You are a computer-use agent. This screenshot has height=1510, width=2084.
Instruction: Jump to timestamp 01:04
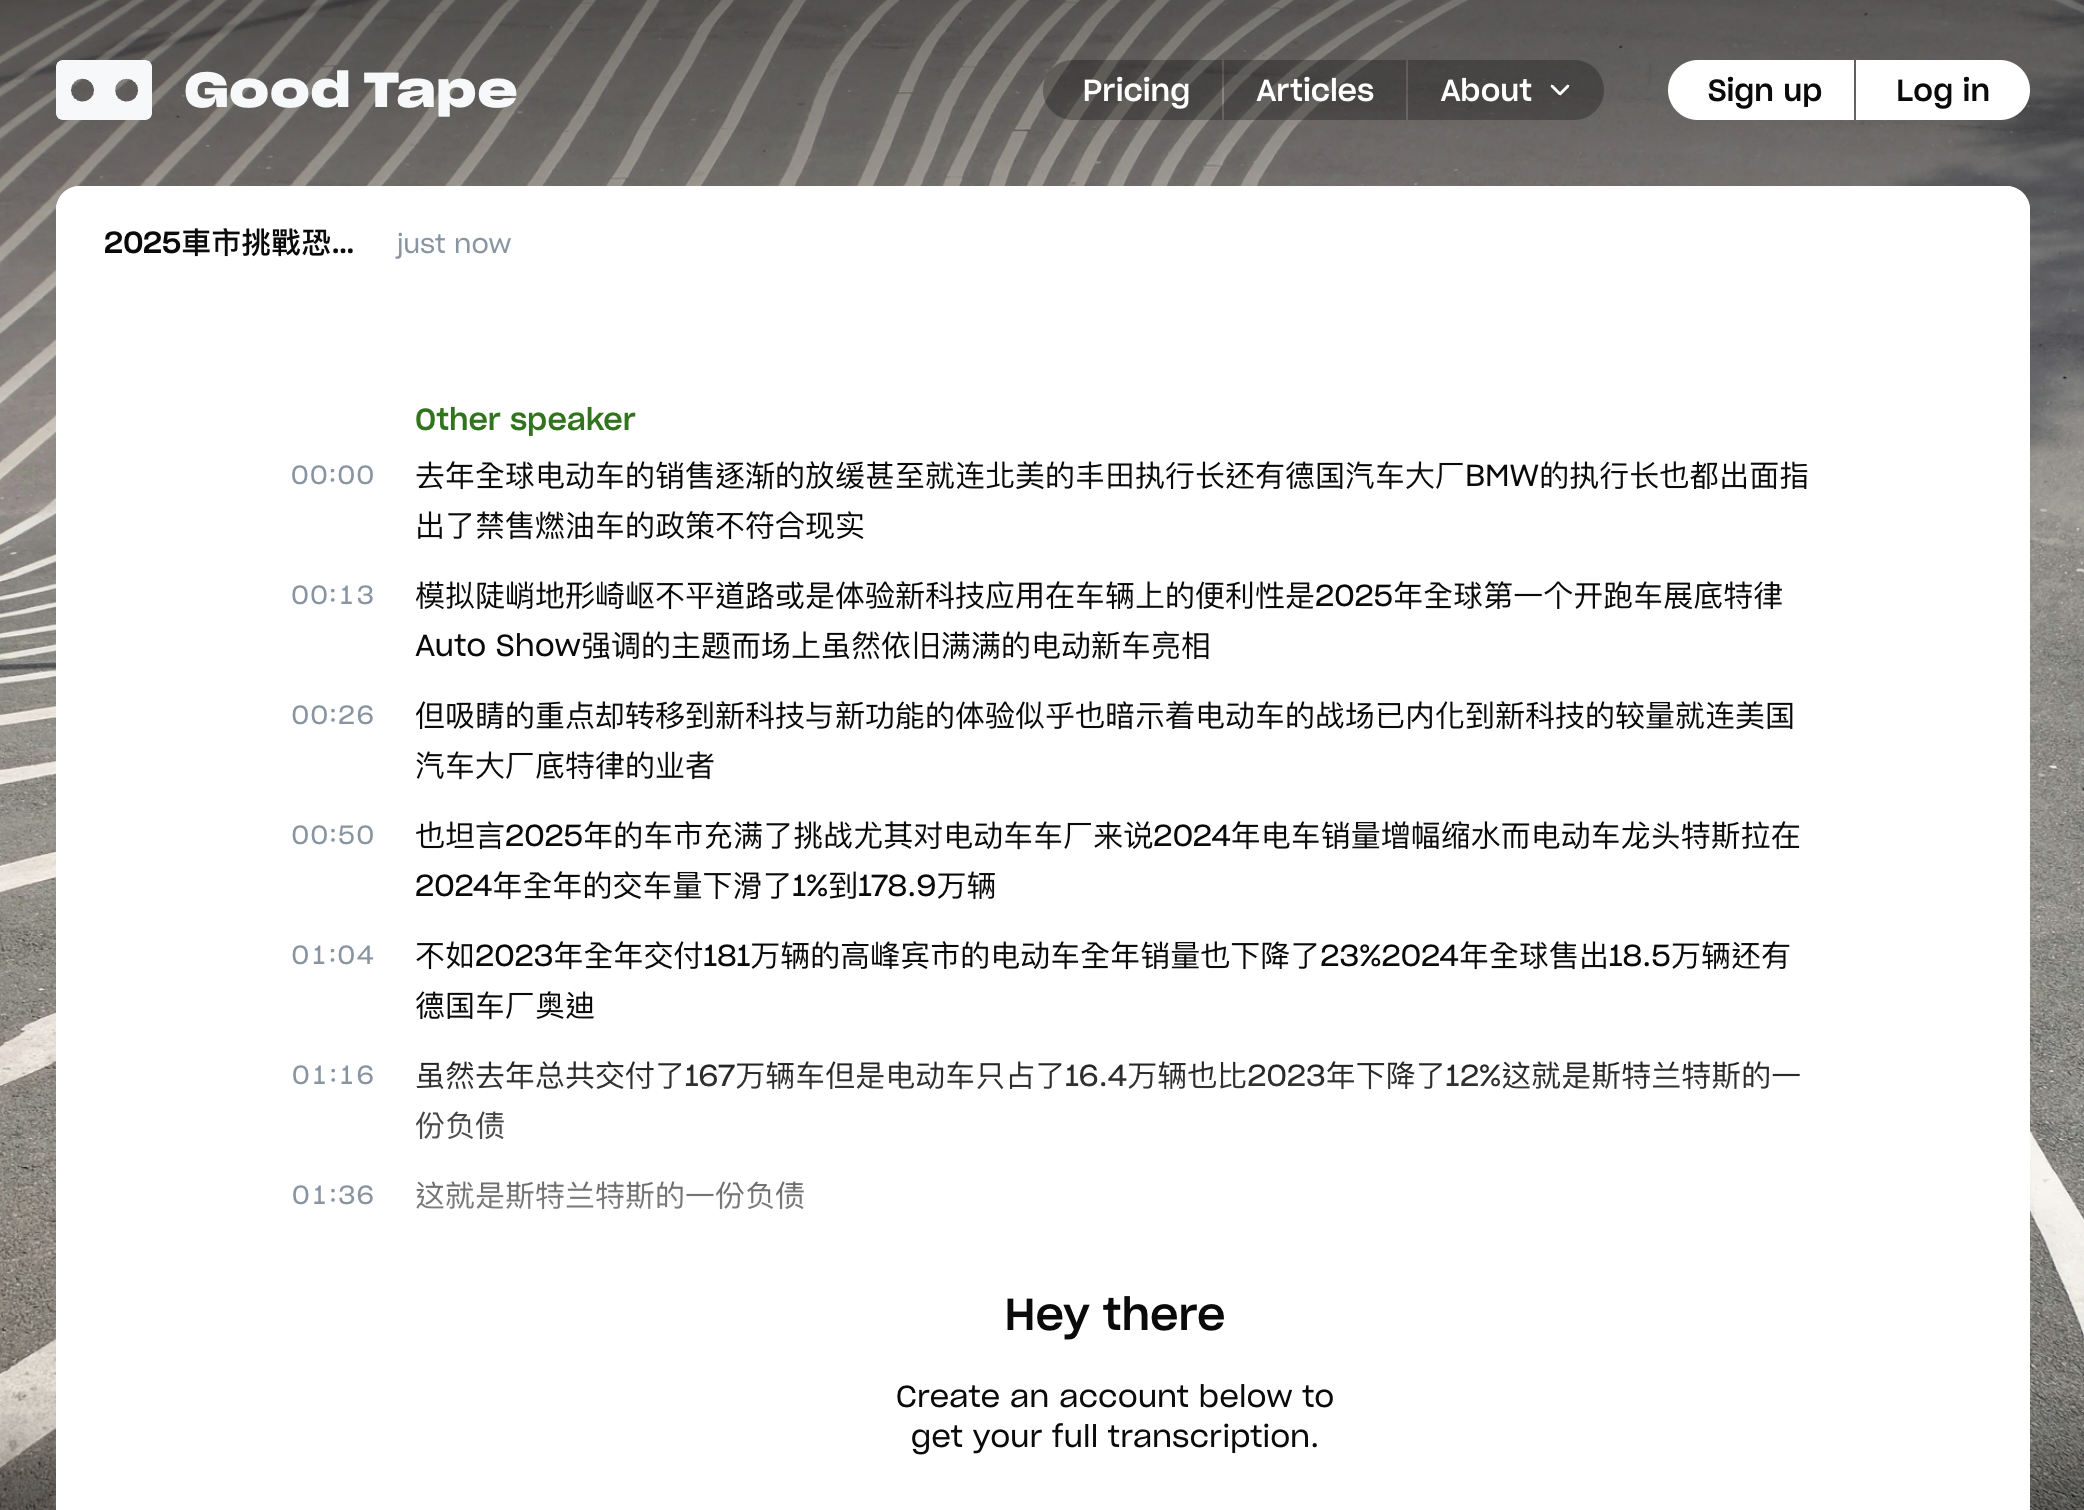(333, 955)
